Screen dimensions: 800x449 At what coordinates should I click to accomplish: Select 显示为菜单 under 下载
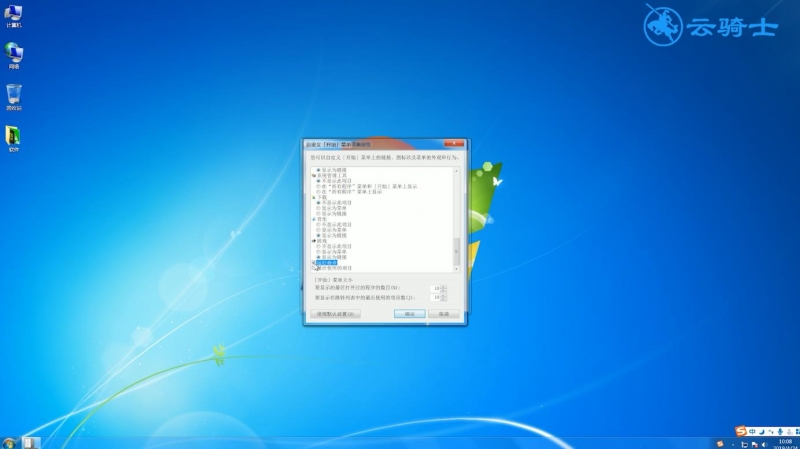point(332,208)
